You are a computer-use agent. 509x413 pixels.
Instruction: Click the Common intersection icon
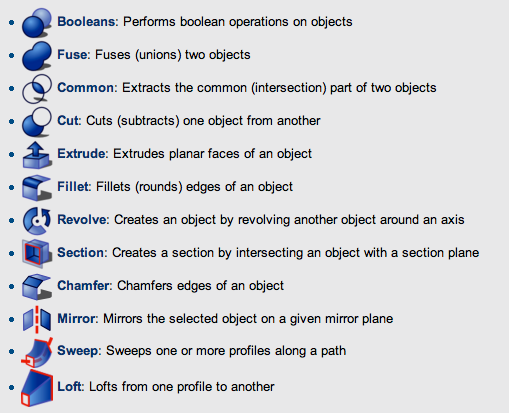(37, 88)
